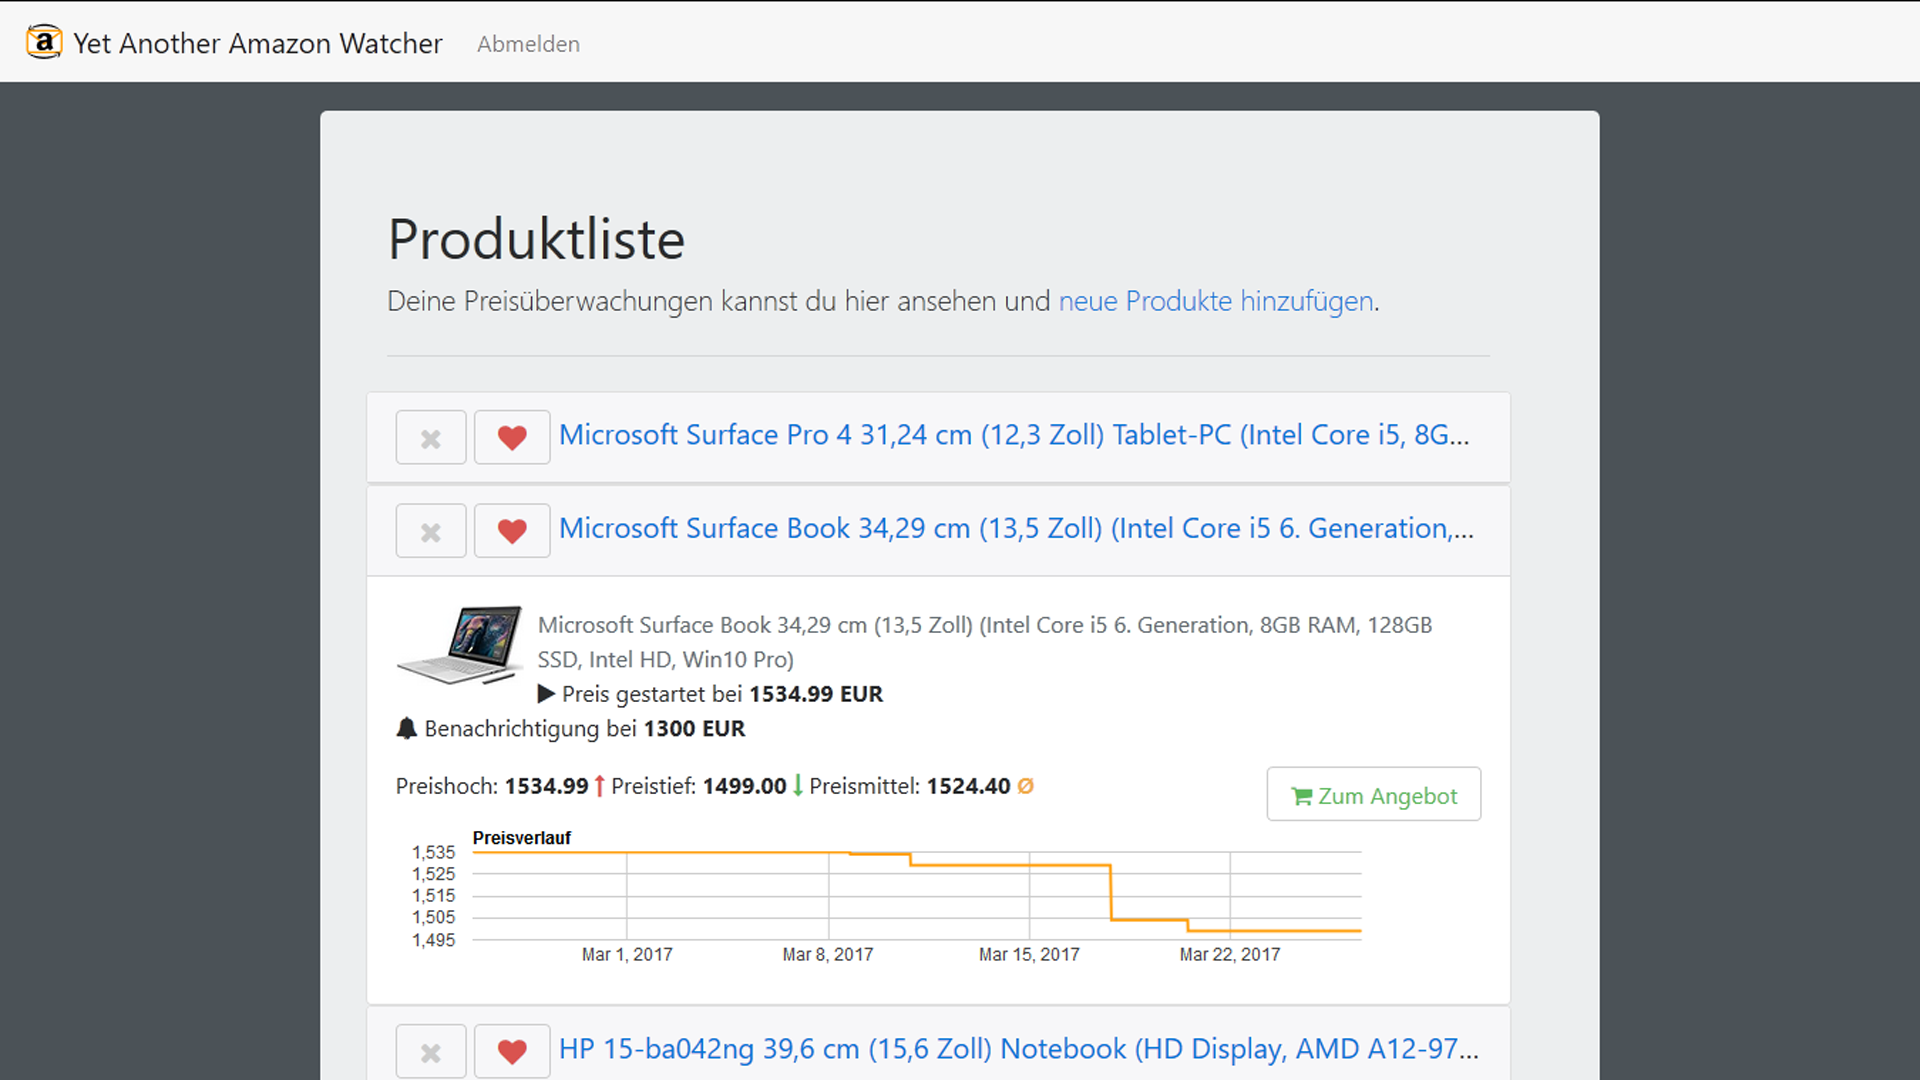Click the Zum Angebot button
1920x1080 pixels.
pos(1374,795)
